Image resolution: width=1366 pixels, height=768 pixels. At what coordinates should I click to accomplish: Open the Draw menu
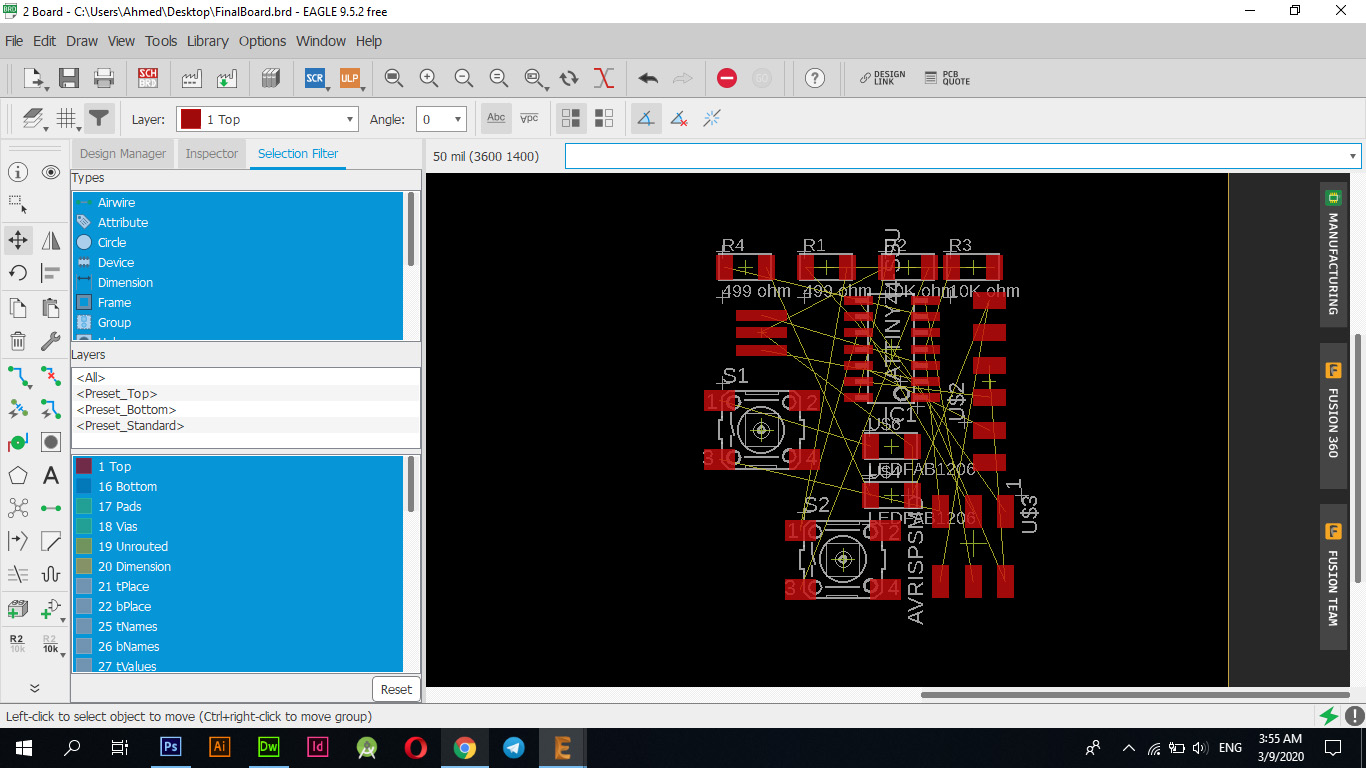coord(82,41)
